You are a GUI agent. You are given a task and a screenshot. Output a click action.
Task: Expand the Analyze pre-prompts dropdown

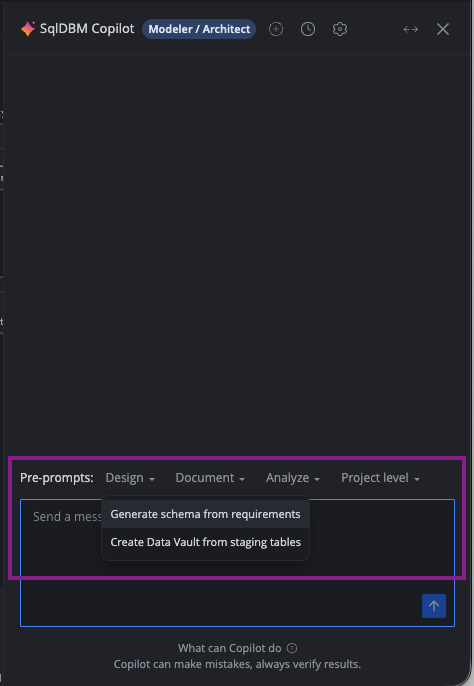point(292,478)
